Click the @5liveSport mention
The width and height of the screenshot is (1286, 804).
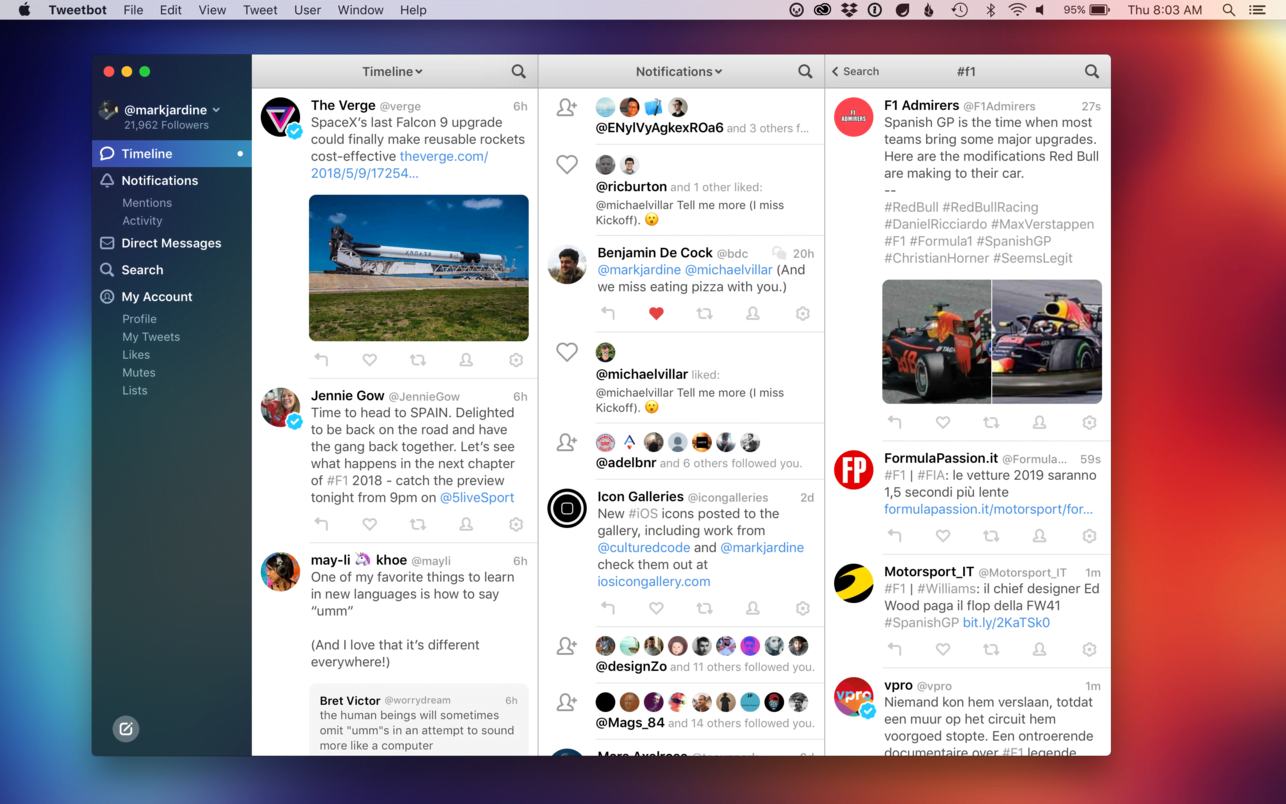click(477, 497)
